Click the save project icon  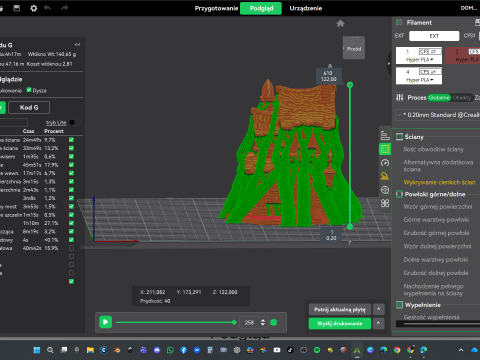point(17,8)
